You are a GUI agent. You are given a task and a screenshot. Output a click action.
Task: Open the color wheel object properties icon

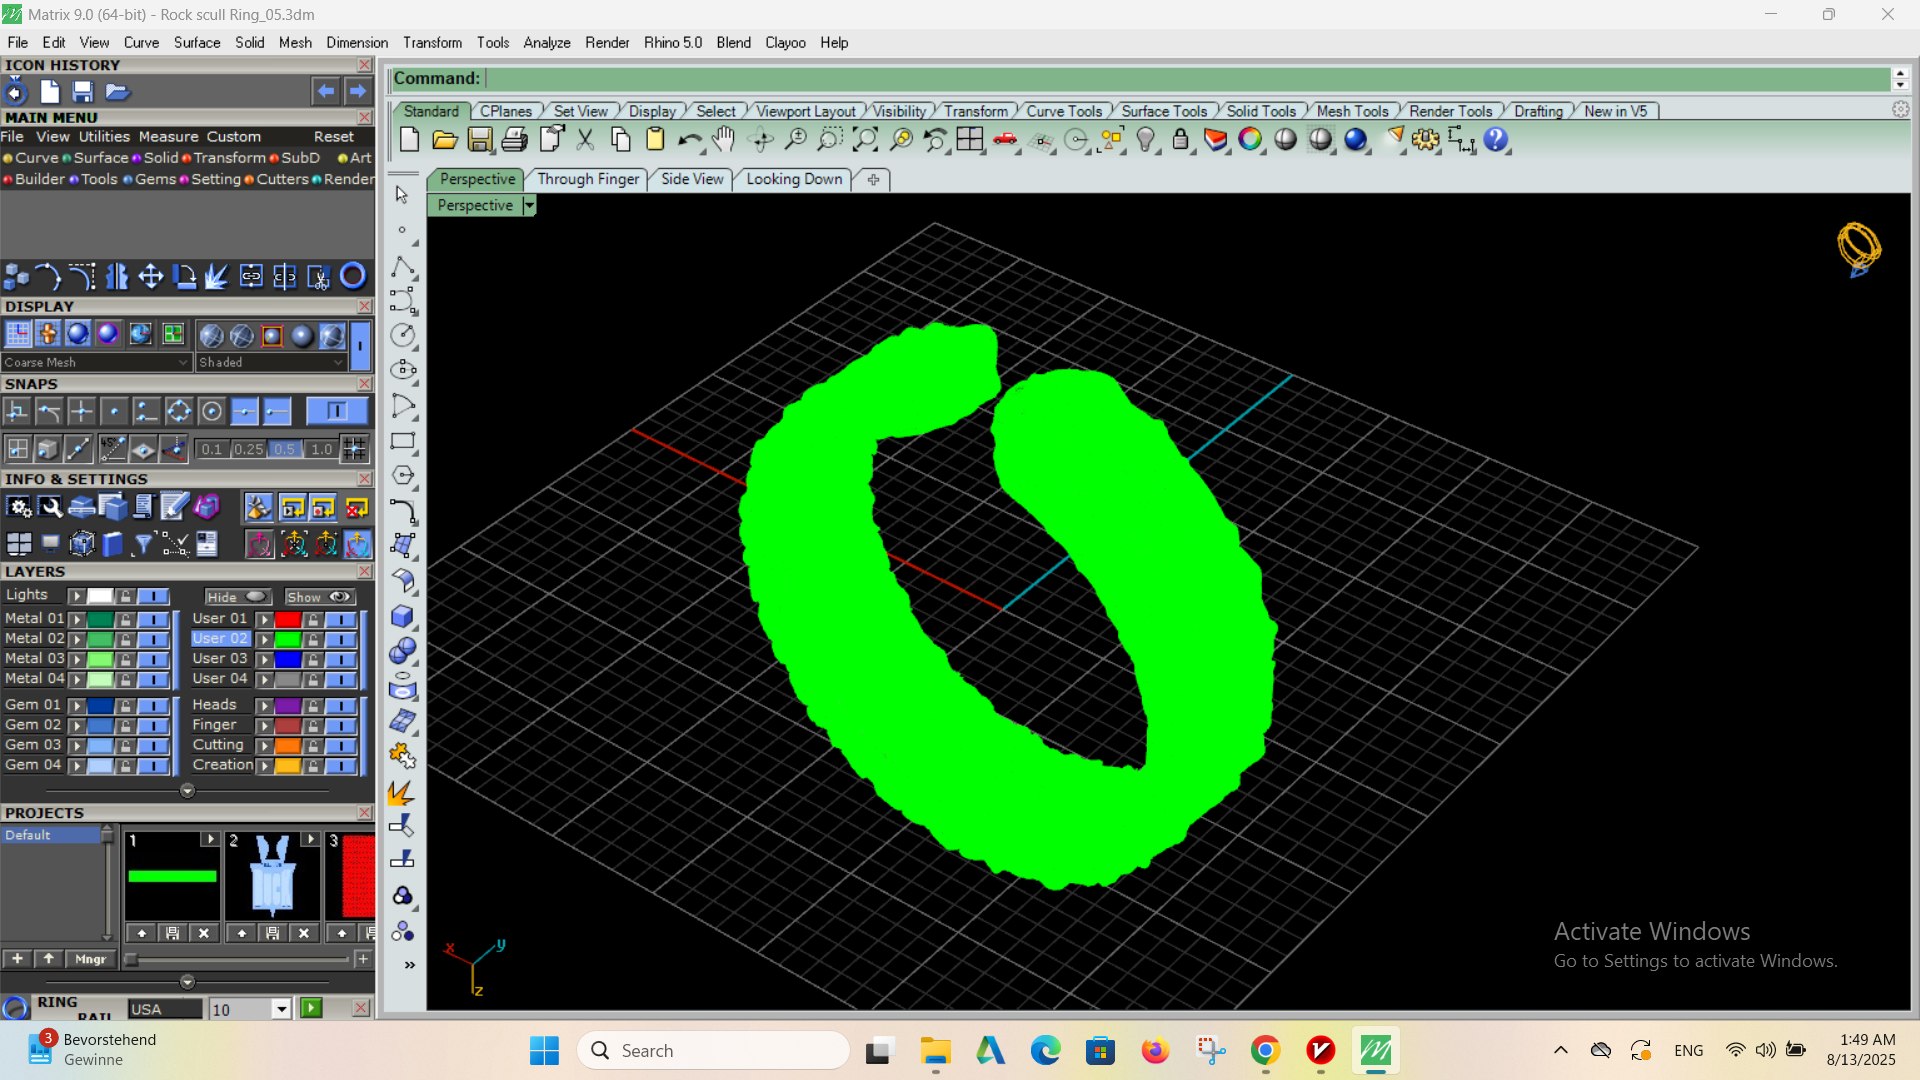click(1250, 140)
